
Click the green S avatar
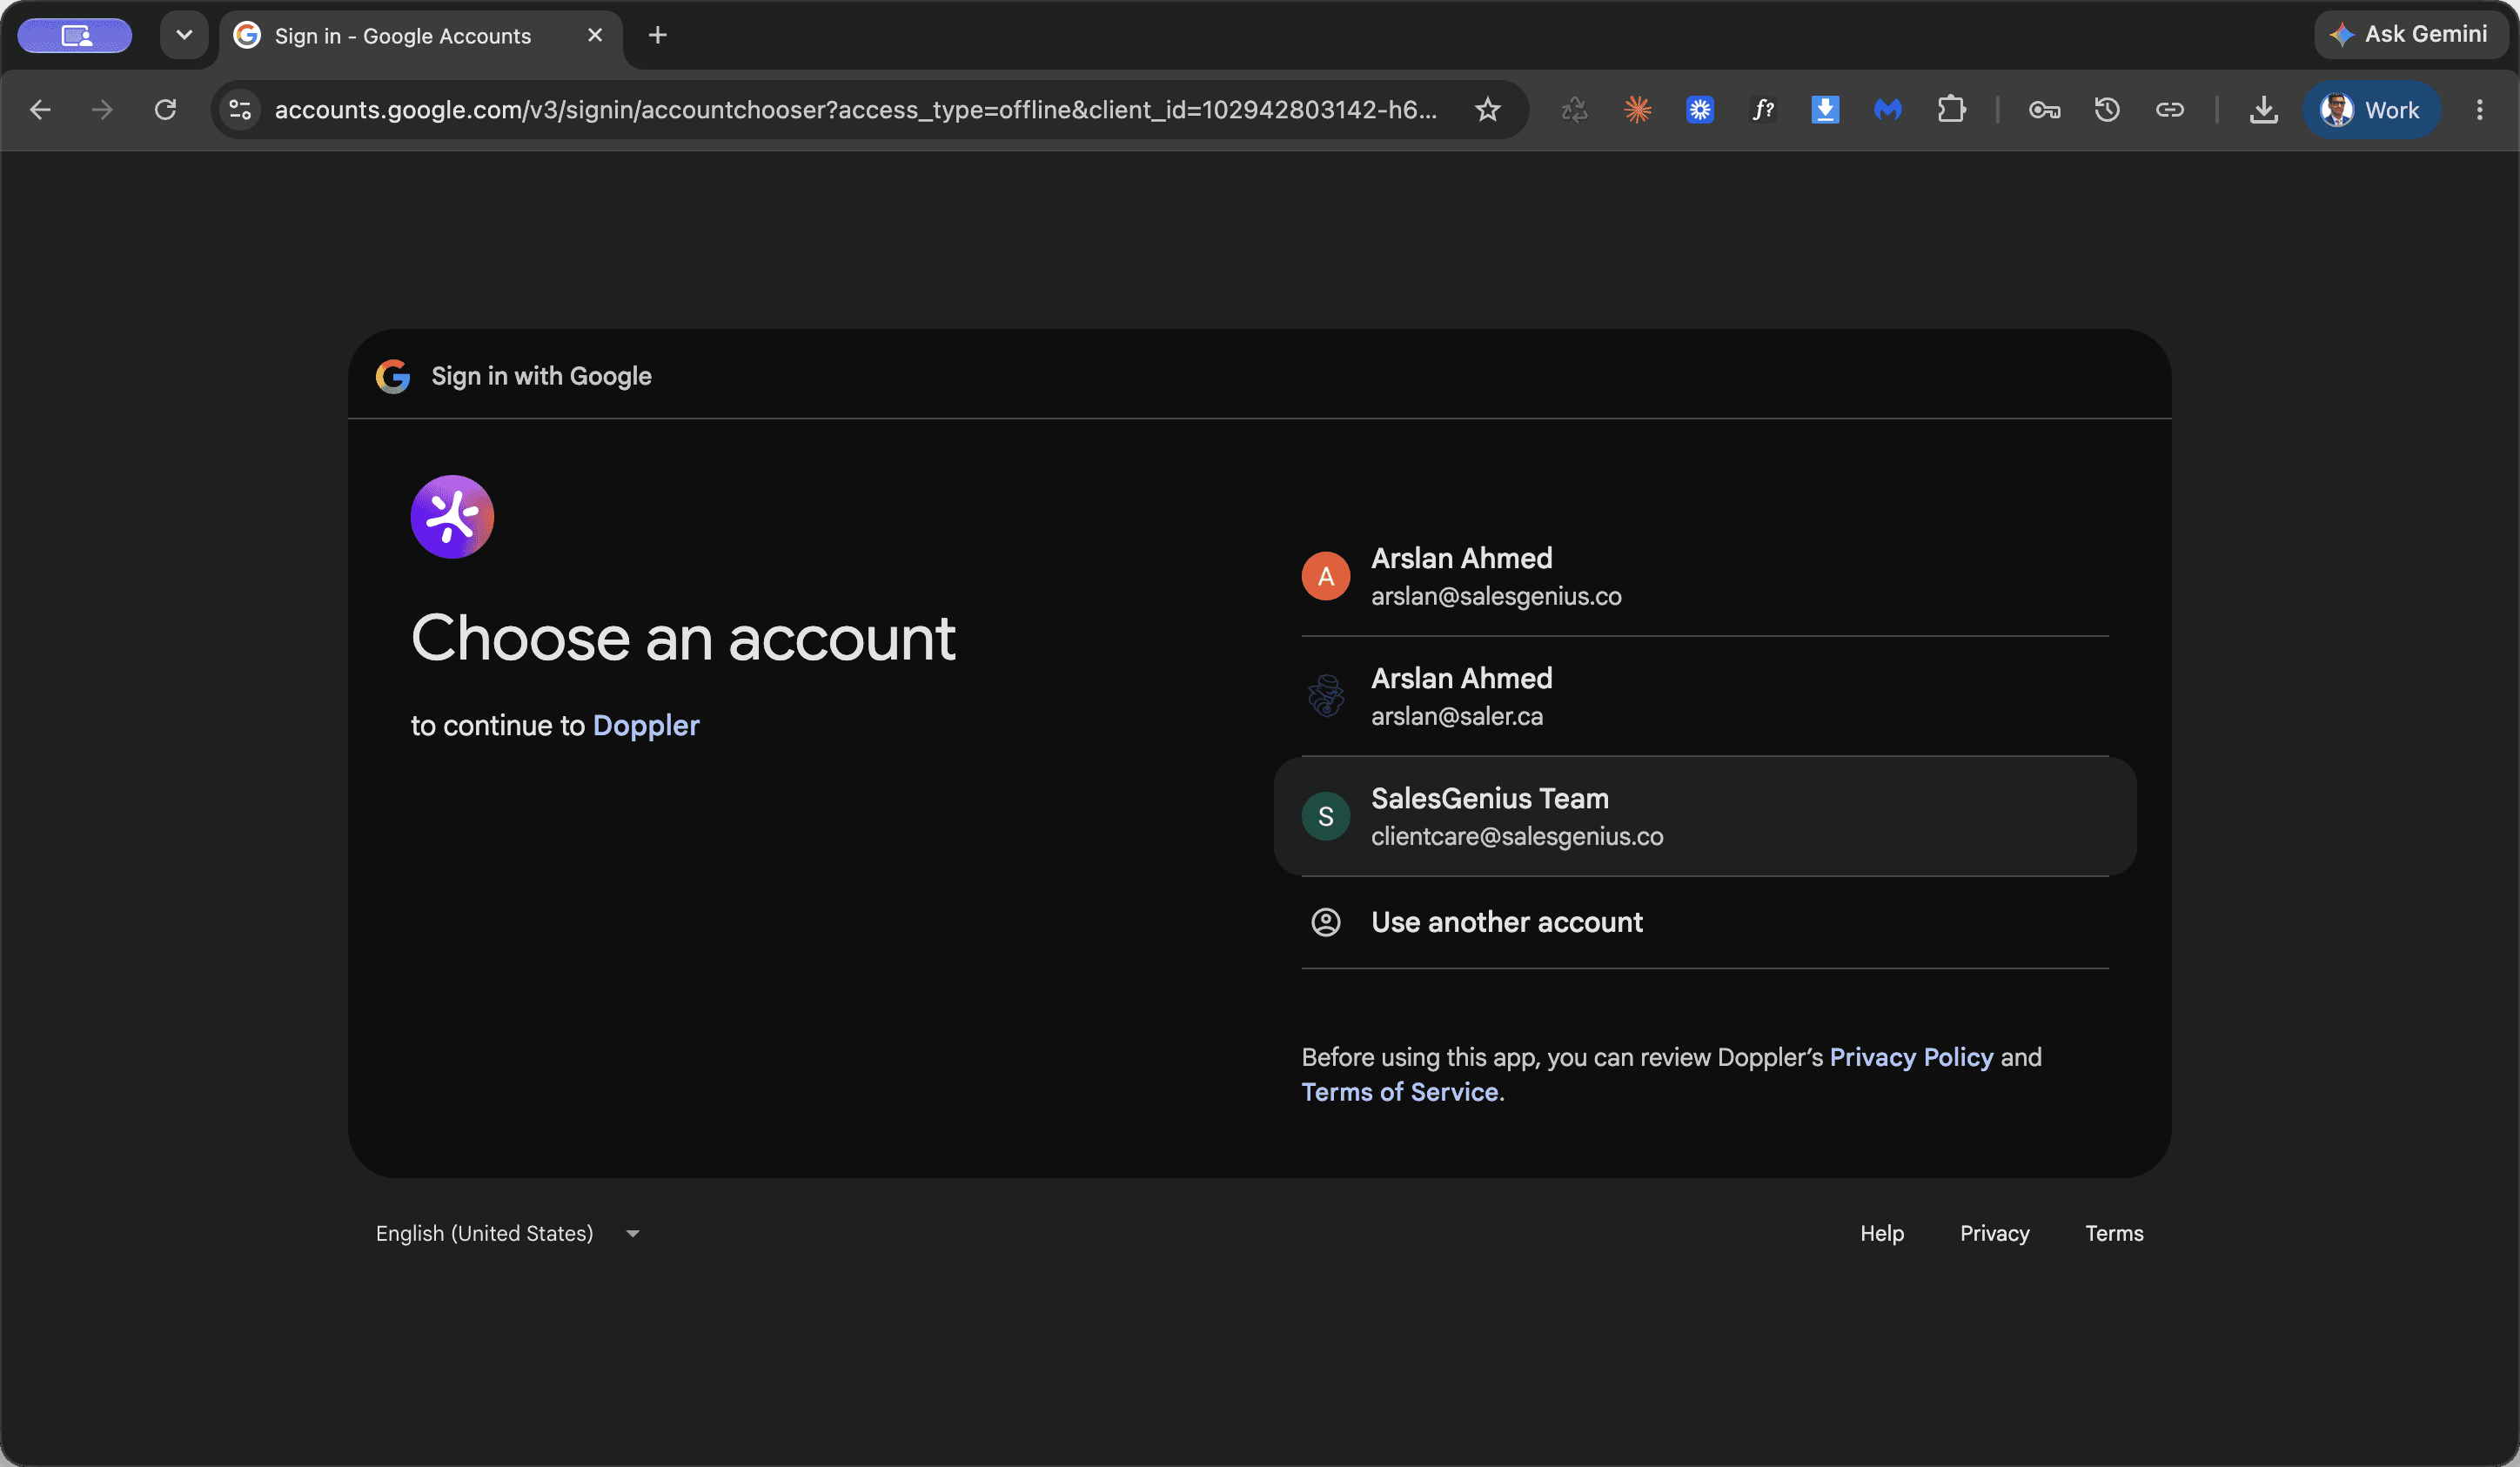click(x=1326, y=816)
